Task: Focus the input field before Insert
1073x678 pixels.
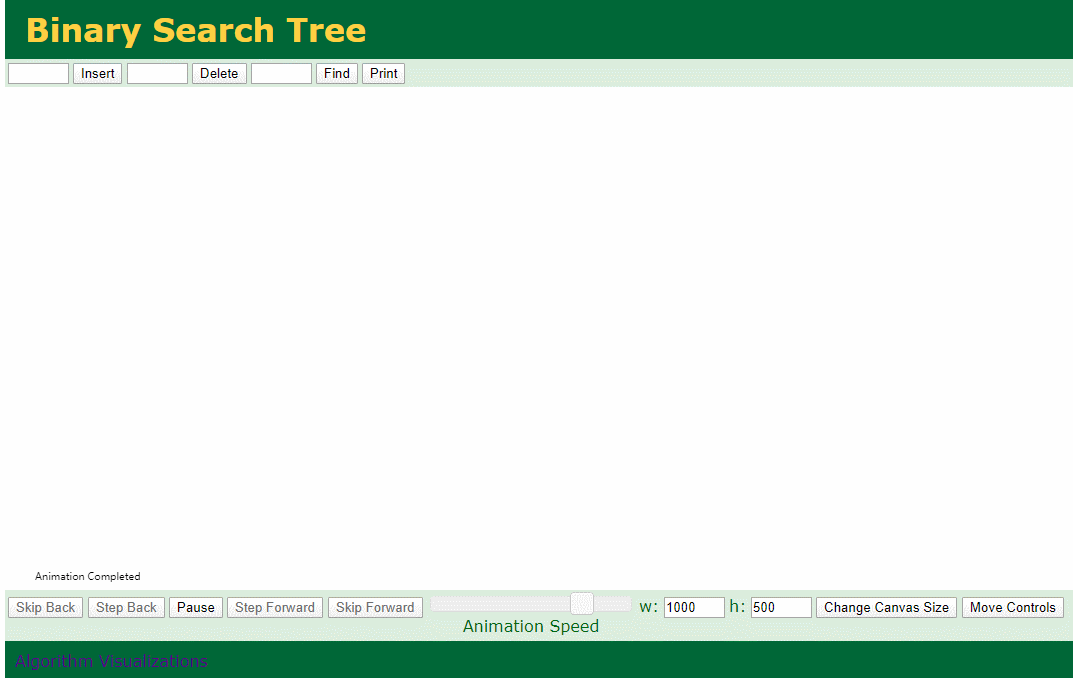Action: [38, 74]
